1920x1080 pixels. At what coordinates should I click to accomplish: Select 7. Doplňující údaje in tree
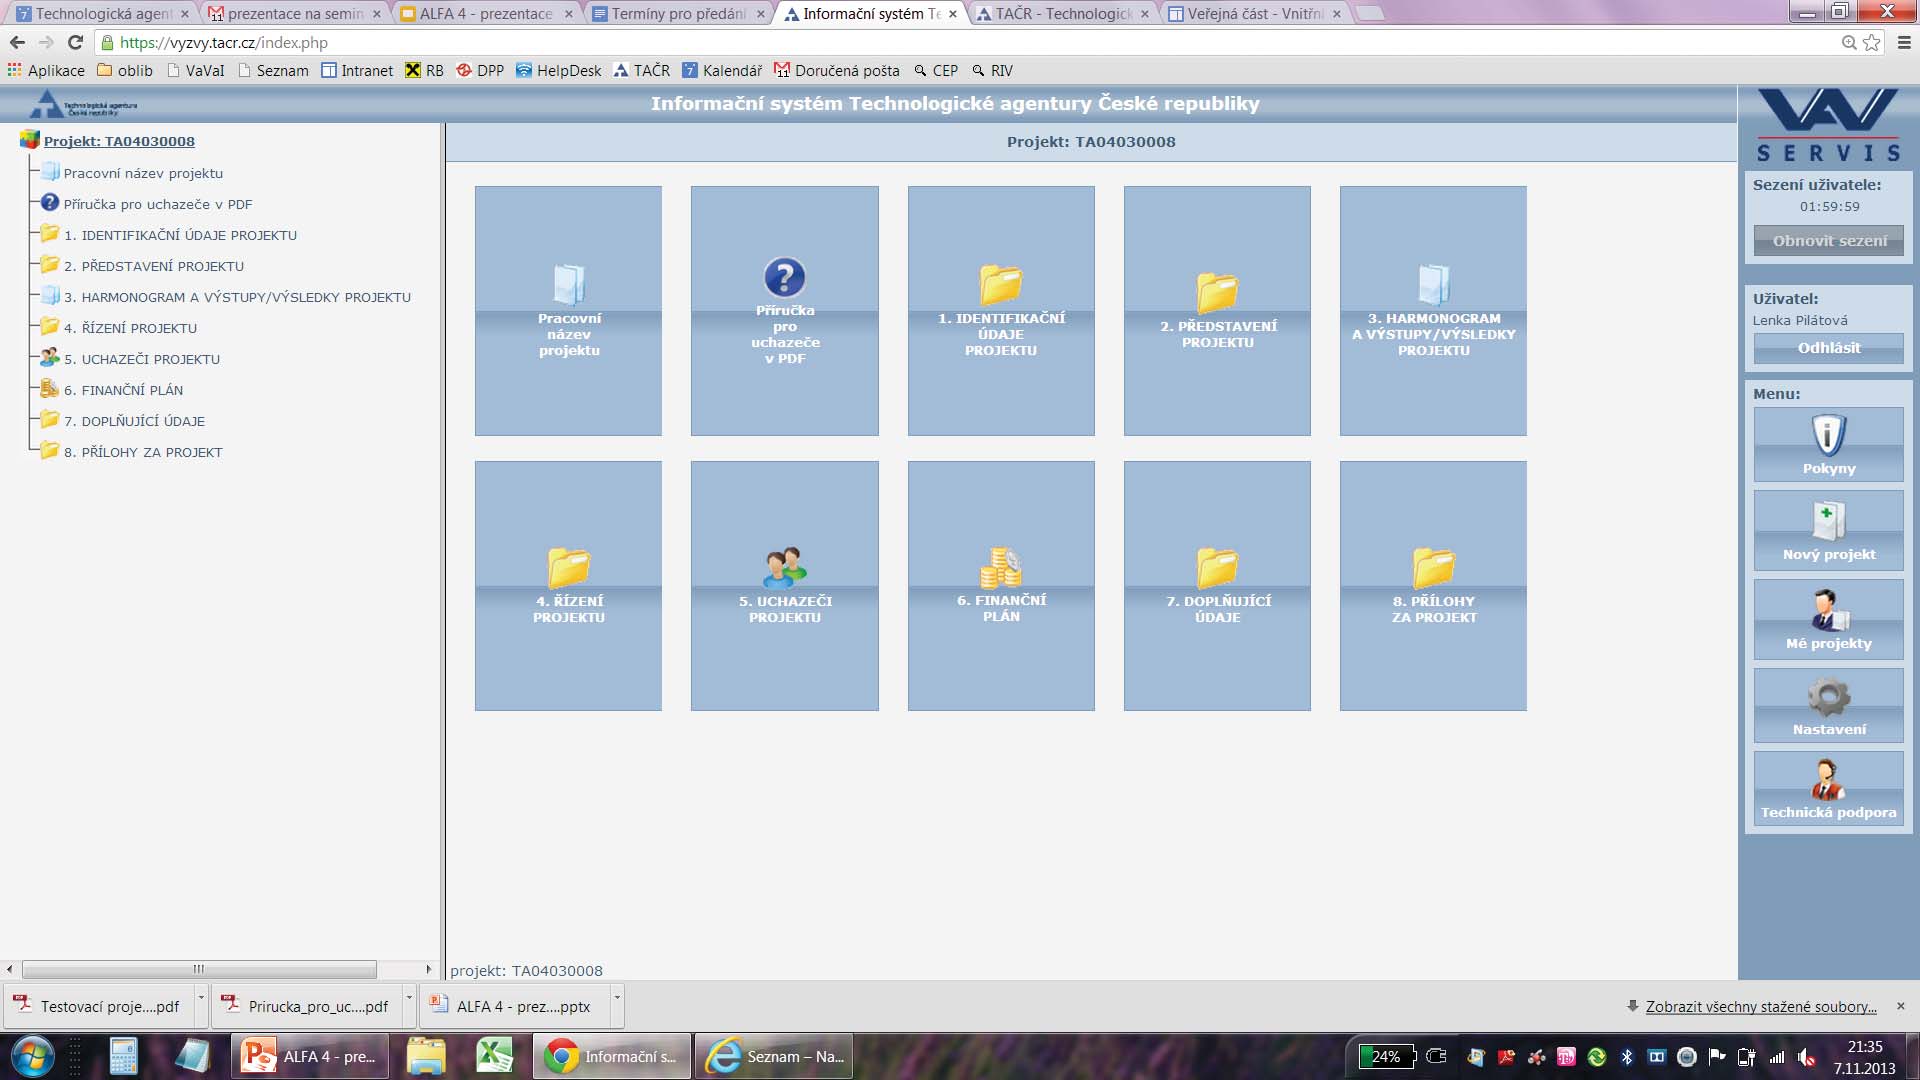click(134, 421)
